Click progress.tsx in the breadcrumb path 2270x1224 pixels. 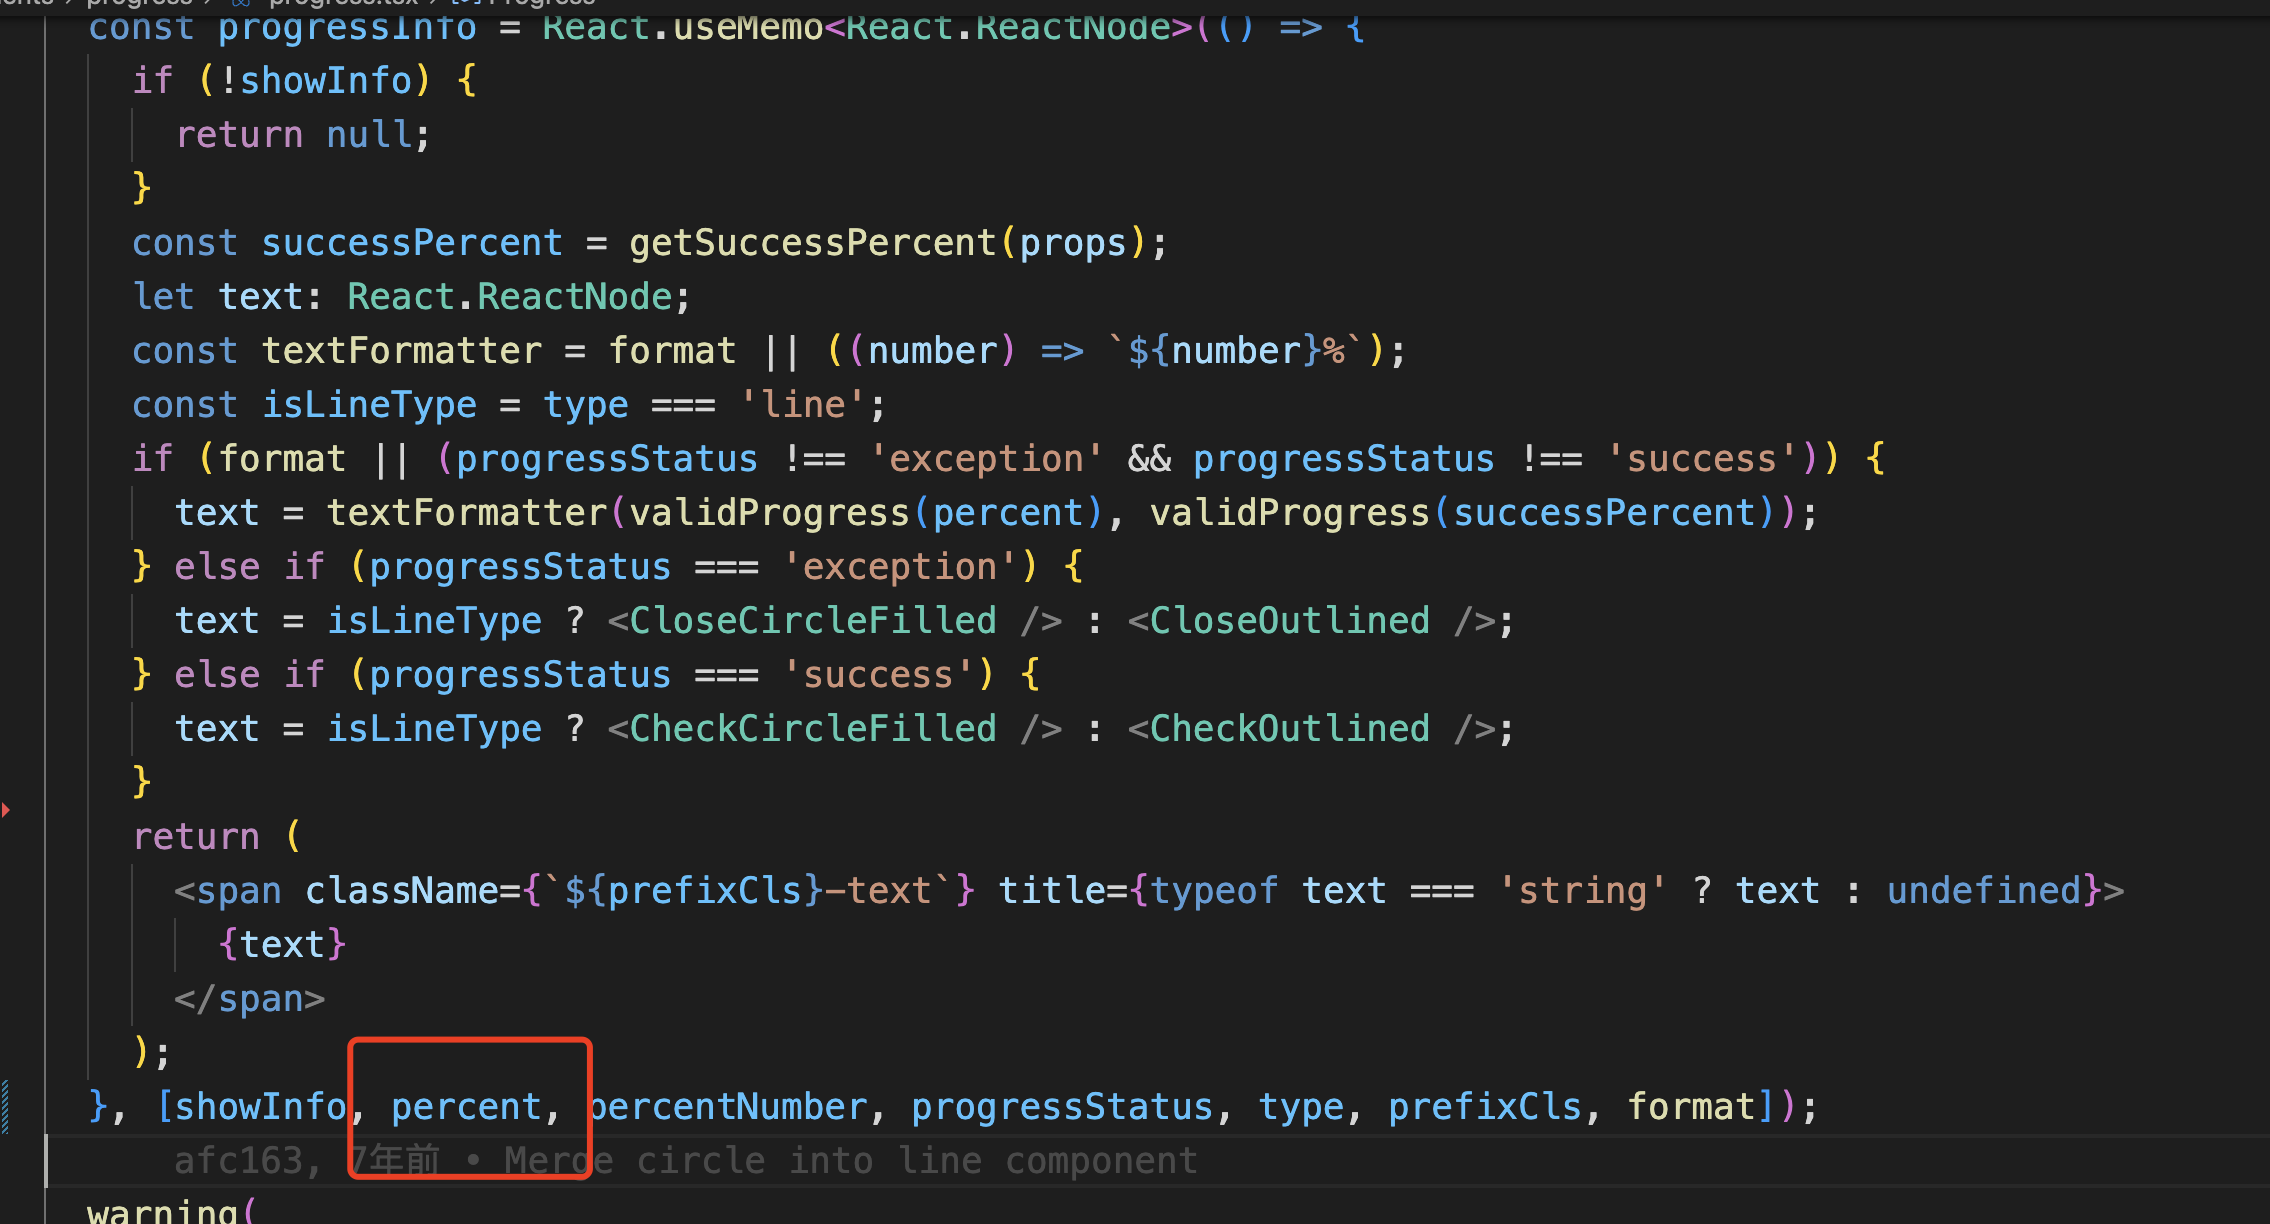click(345, 5)
